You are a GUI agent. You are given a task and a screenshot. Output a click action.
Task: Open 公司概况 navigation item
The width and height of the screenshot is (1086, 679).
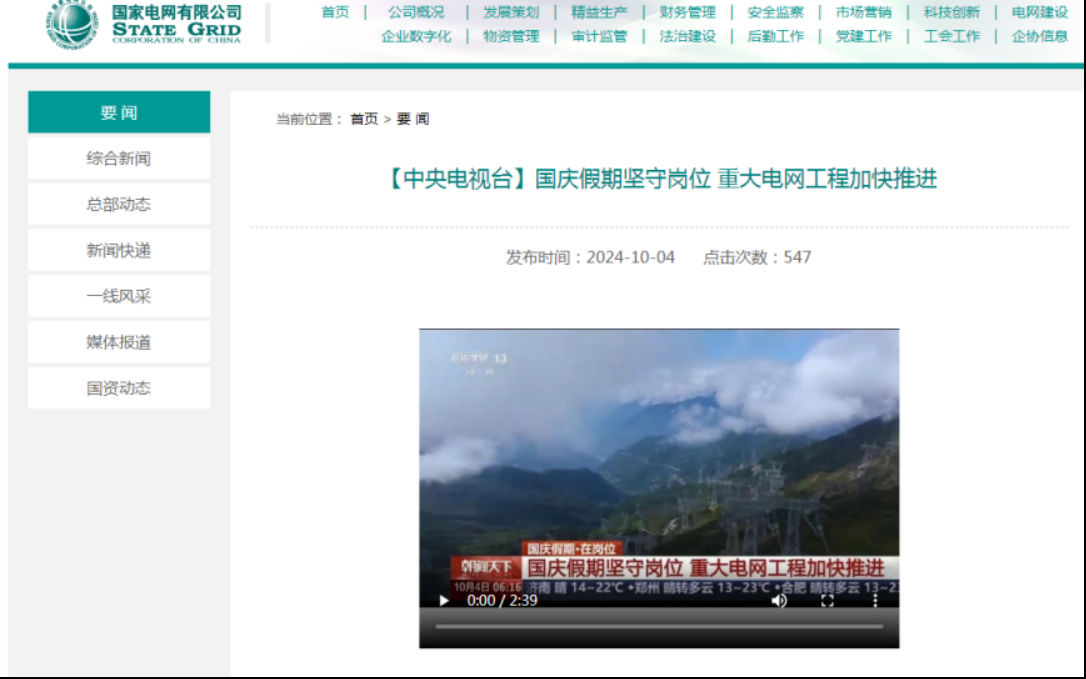(416, 12)
